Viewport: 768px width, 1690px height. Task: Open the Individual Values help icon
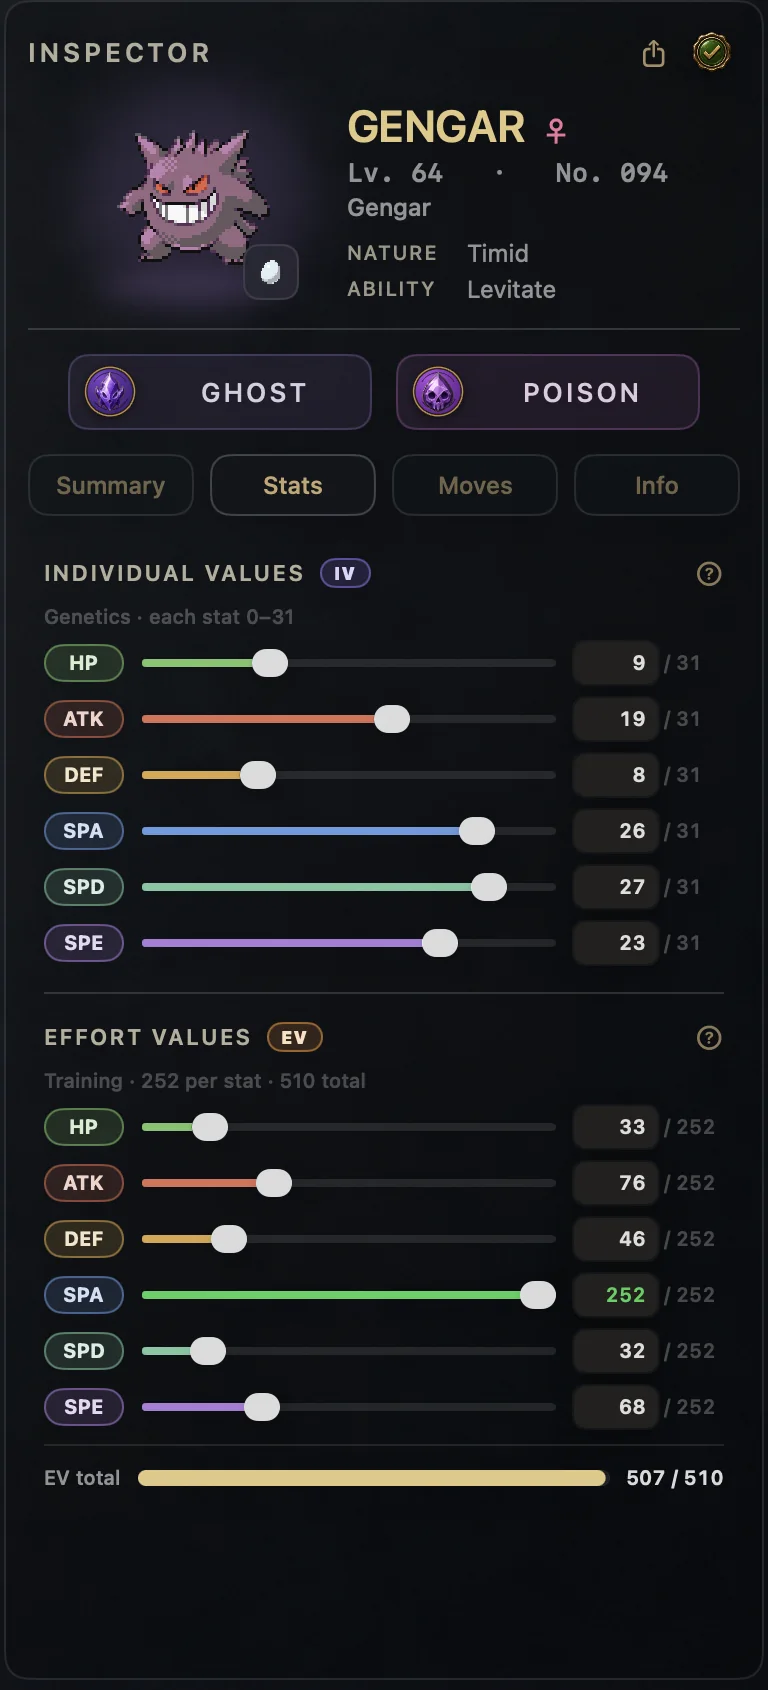tap(709, 574)
